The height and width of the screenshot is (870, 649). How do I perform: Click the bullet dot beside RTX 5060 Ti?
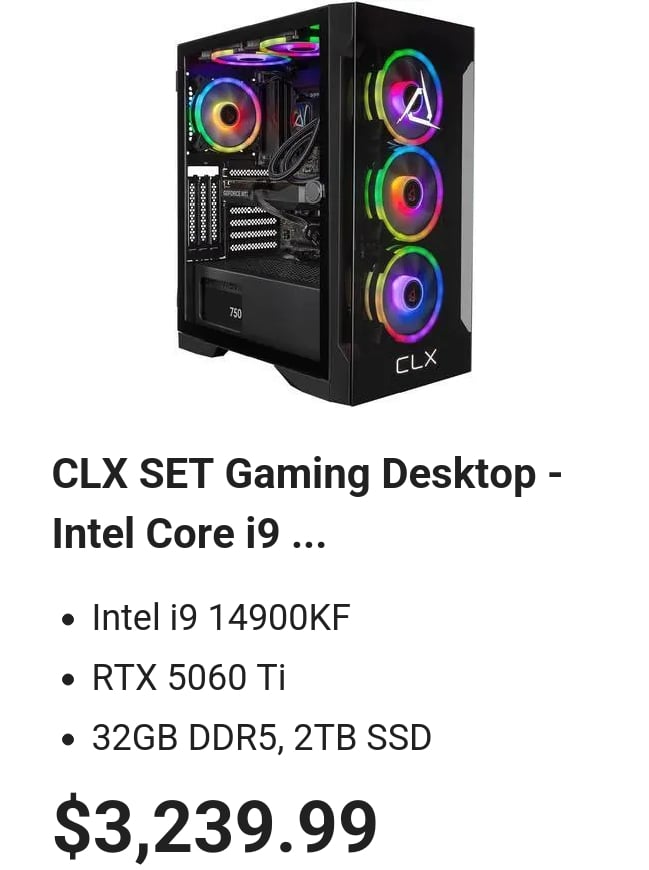click(68, 680)
